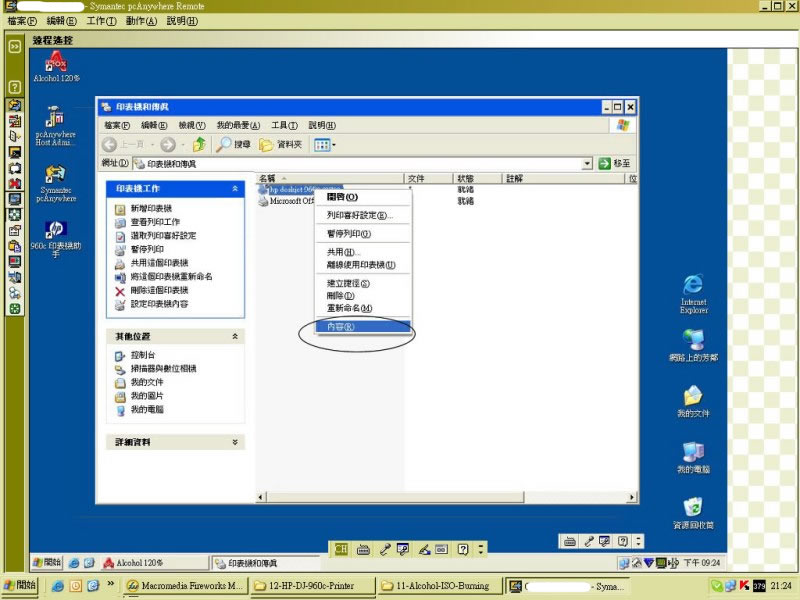This screenshot has height=600, width=800.
Task: Open 工作(T) menu in pcAnywhere
Action: pos(102,21)
